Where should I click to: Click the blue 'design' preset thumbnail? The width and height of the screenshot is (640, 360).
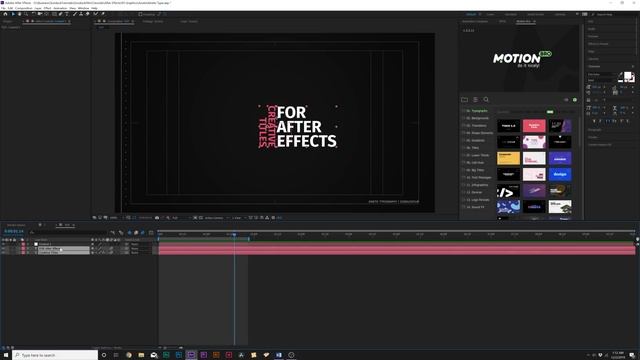(560, 174)
